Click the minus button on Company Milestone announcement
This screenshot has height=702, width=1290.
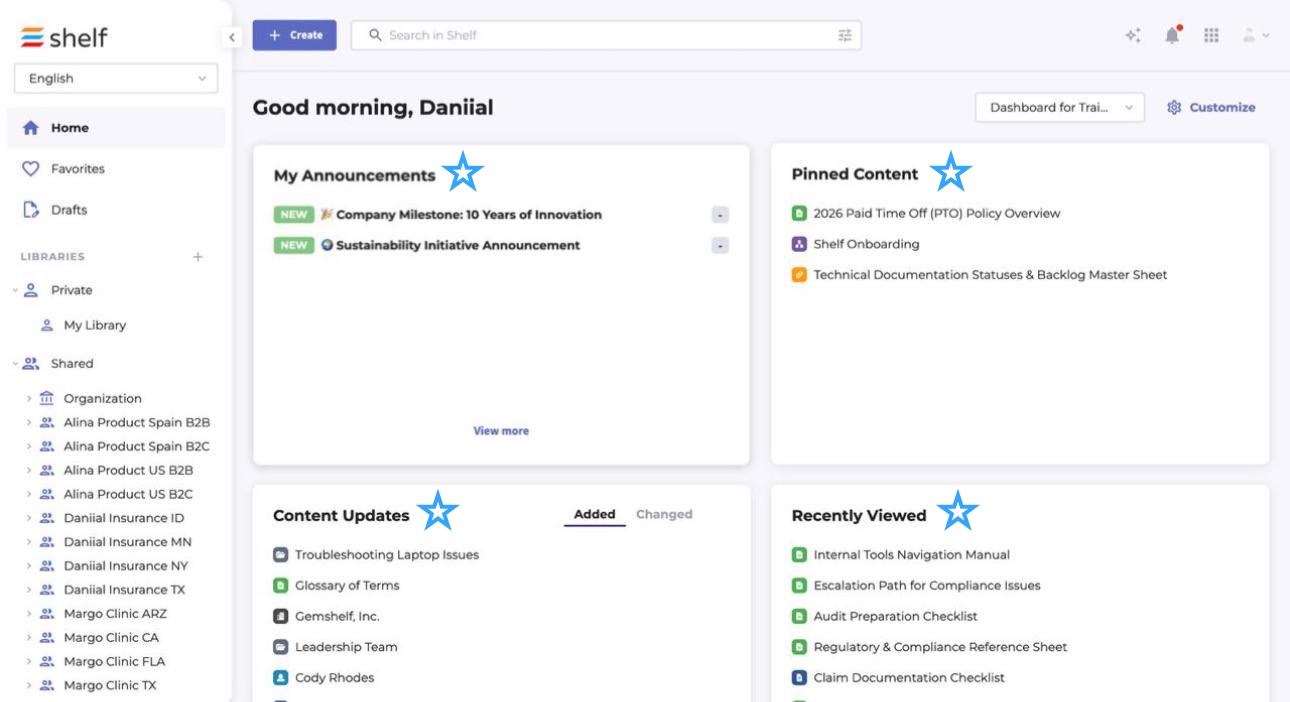tap(720, 215)
